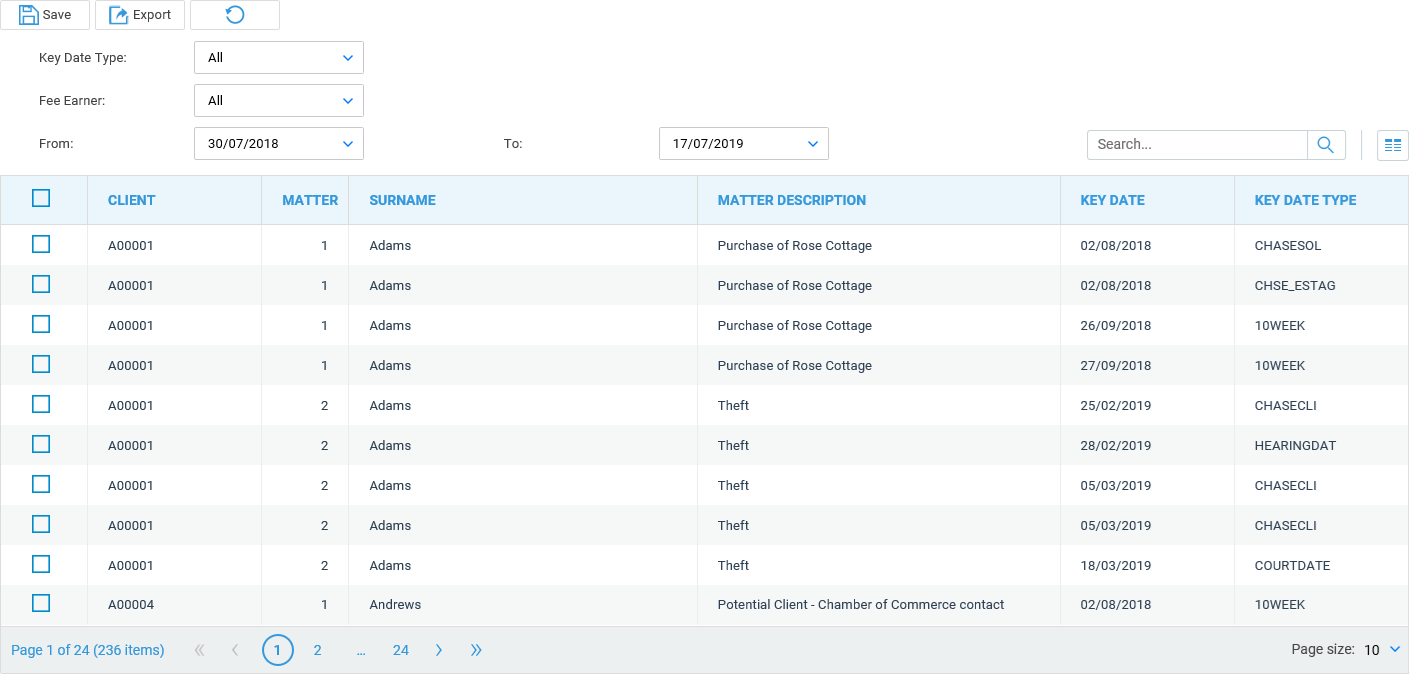Jump to last page double-arrow
Image resolution: width=1409 pixels, height=674 pixels.
click(476, 650)
